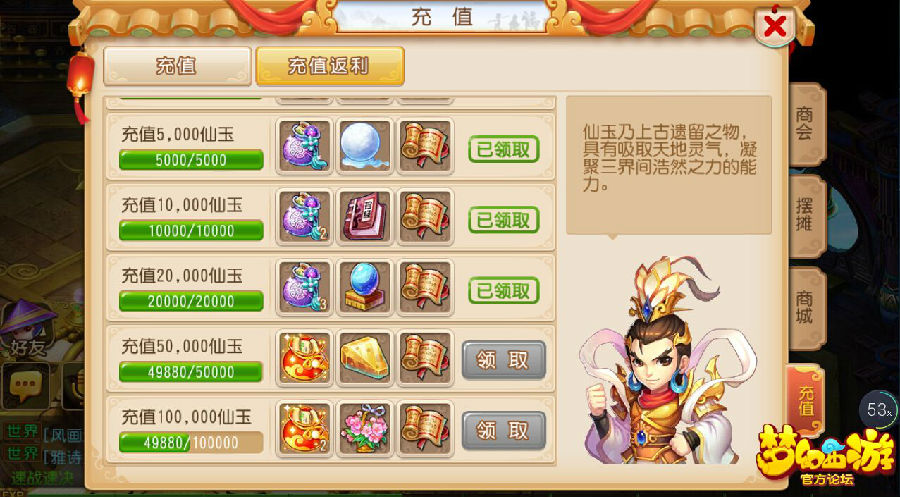
Task: Close the 充值 window with red X
Action: click(775, 26)
